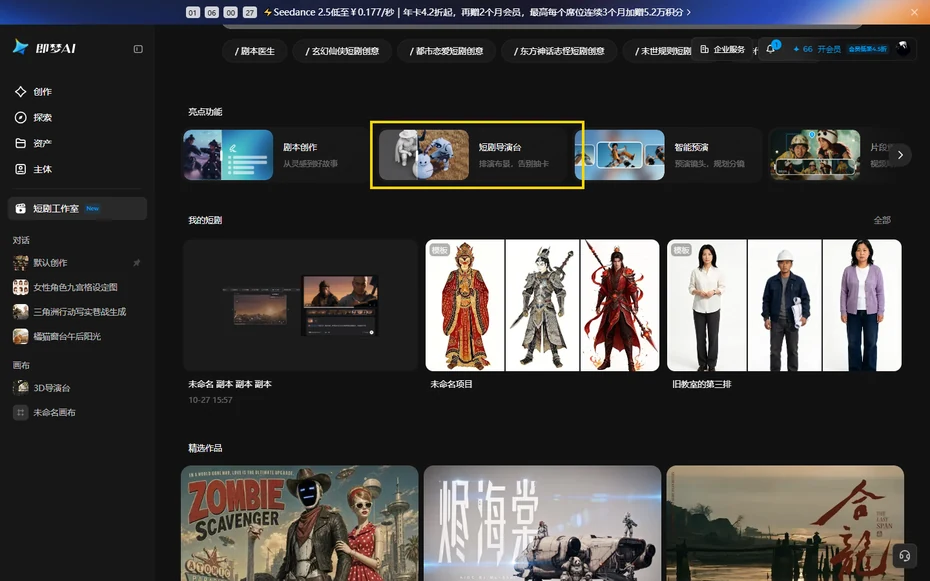Viewport: 930px width, 581px height.
Task: Close the Seedance promotion banner
Action: coord(915,12)
